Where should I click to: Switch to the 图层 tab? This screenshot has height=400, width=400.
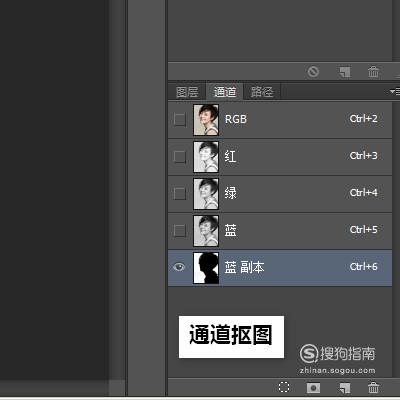point(187,92)
